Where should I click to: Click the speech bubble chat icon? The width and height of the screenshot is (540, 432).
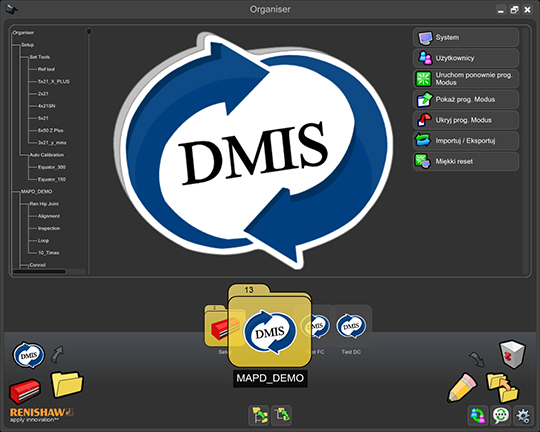point(500,415)
